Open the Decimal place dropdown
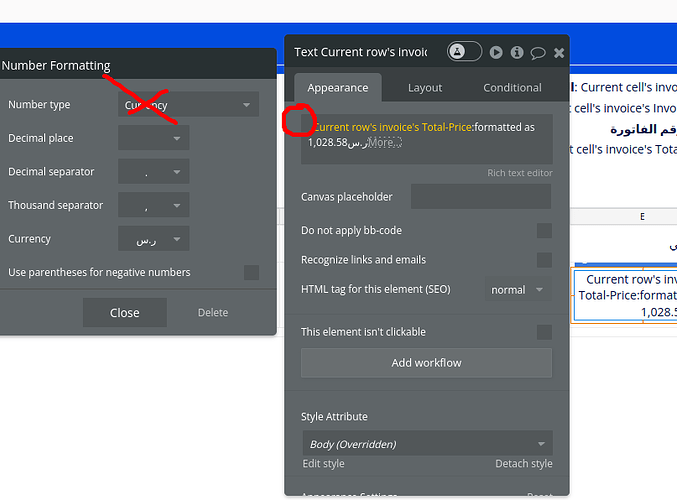This screenshot has height=500, width=677. [x=154, y=138]
